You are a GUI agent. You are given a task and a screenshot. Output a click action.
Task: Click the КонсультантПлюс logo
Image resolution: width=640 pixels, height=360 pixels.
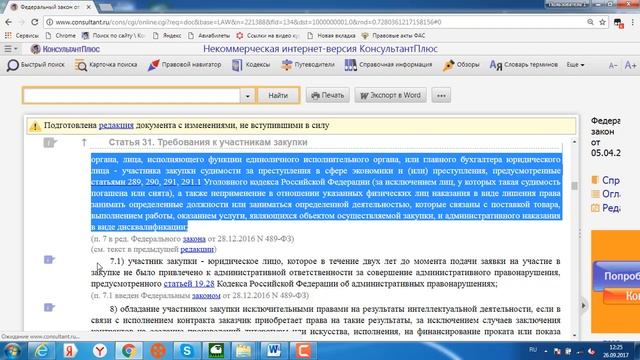click(66, 49)
